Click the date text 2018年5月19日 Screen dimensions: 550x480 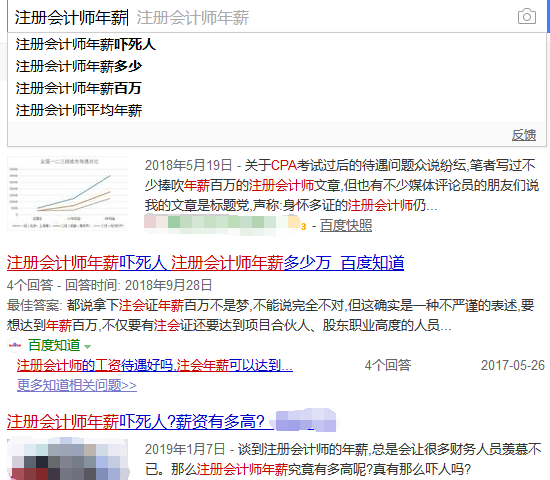[189, 165]
